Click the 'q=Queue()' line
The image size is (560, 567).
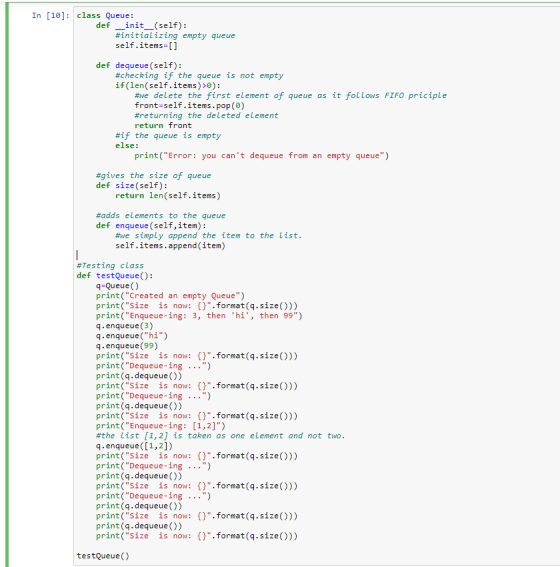tap(117, 286)
